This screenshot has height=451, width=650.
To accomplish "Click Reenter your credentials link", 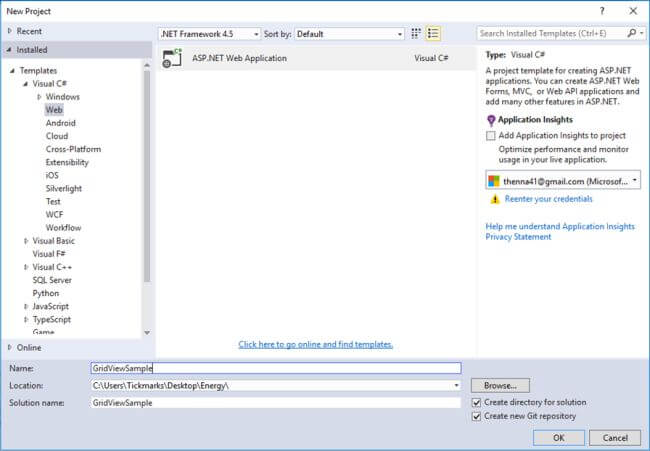I will pos(548,199).
